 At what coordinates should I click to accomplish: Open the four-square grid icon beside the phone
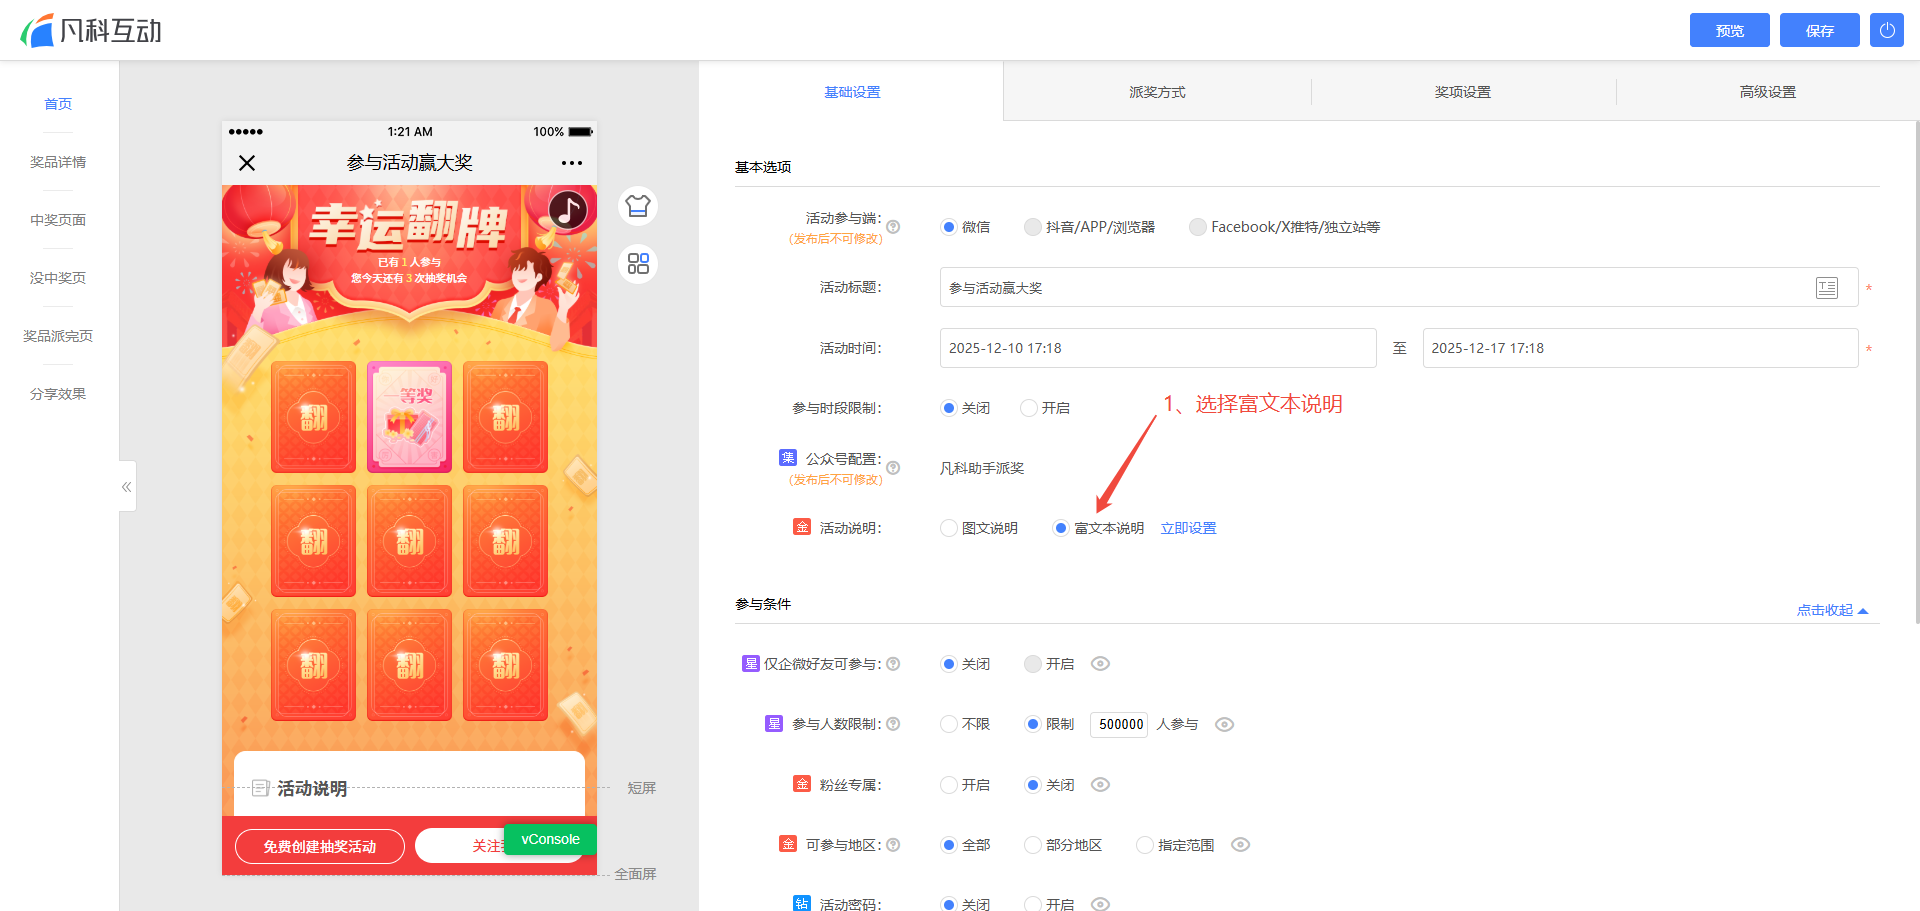tap(638, 264)
